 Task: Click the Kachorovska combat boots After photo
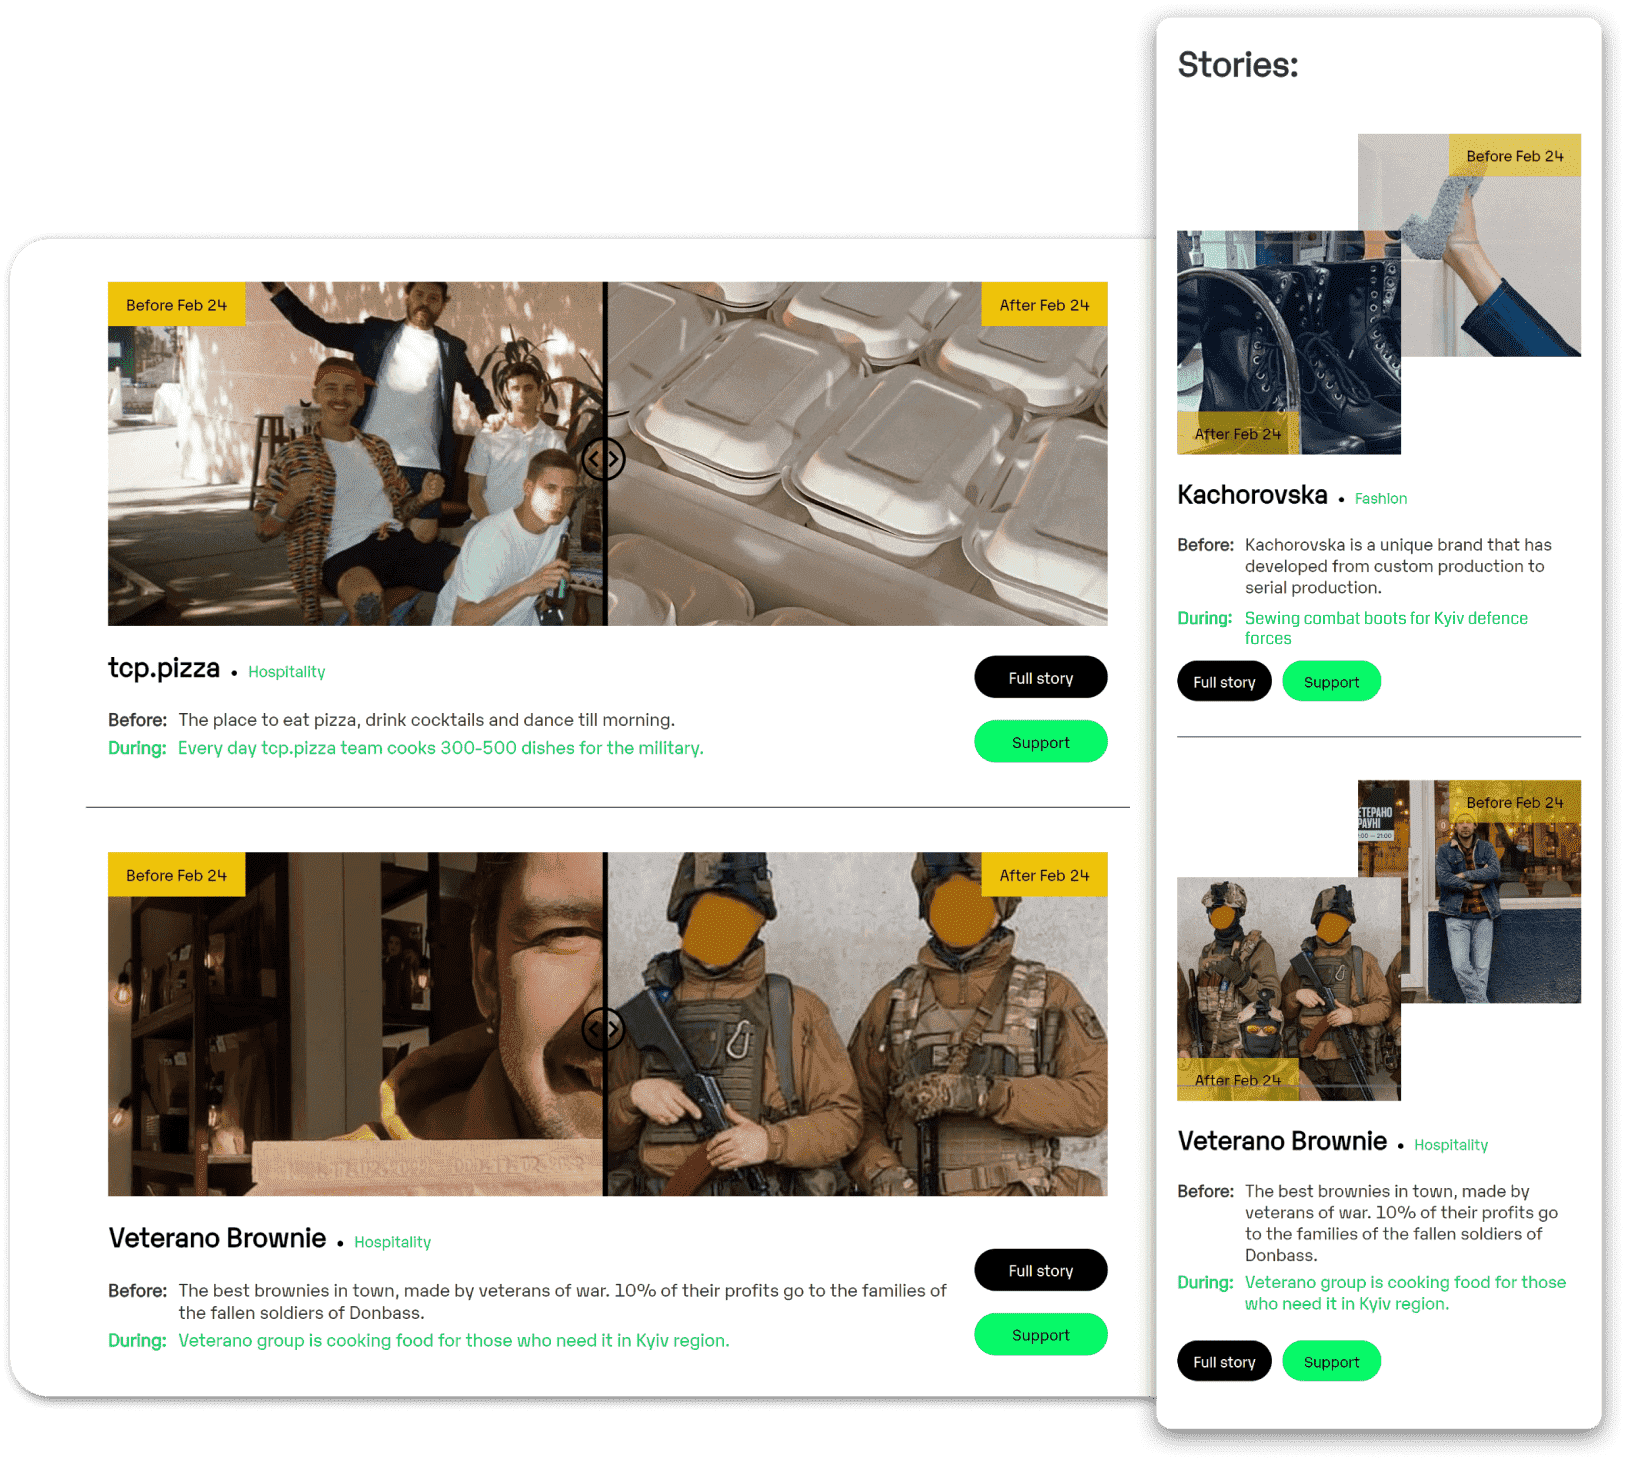click(1288, 342)
